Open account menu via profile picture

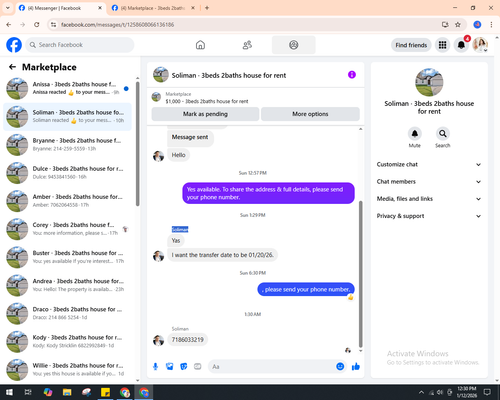tap(480, 45)
